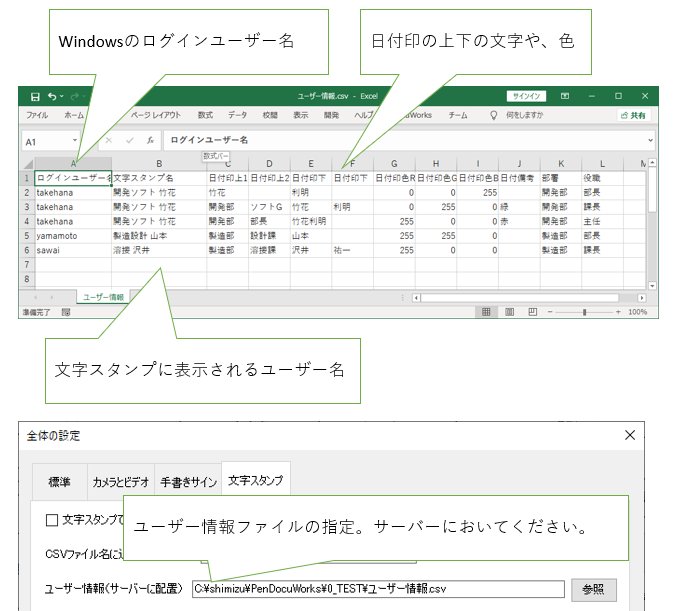Click the cancel X icon in formula bar
This screenshot has height=611, width=674.
(x=109, y=140)
